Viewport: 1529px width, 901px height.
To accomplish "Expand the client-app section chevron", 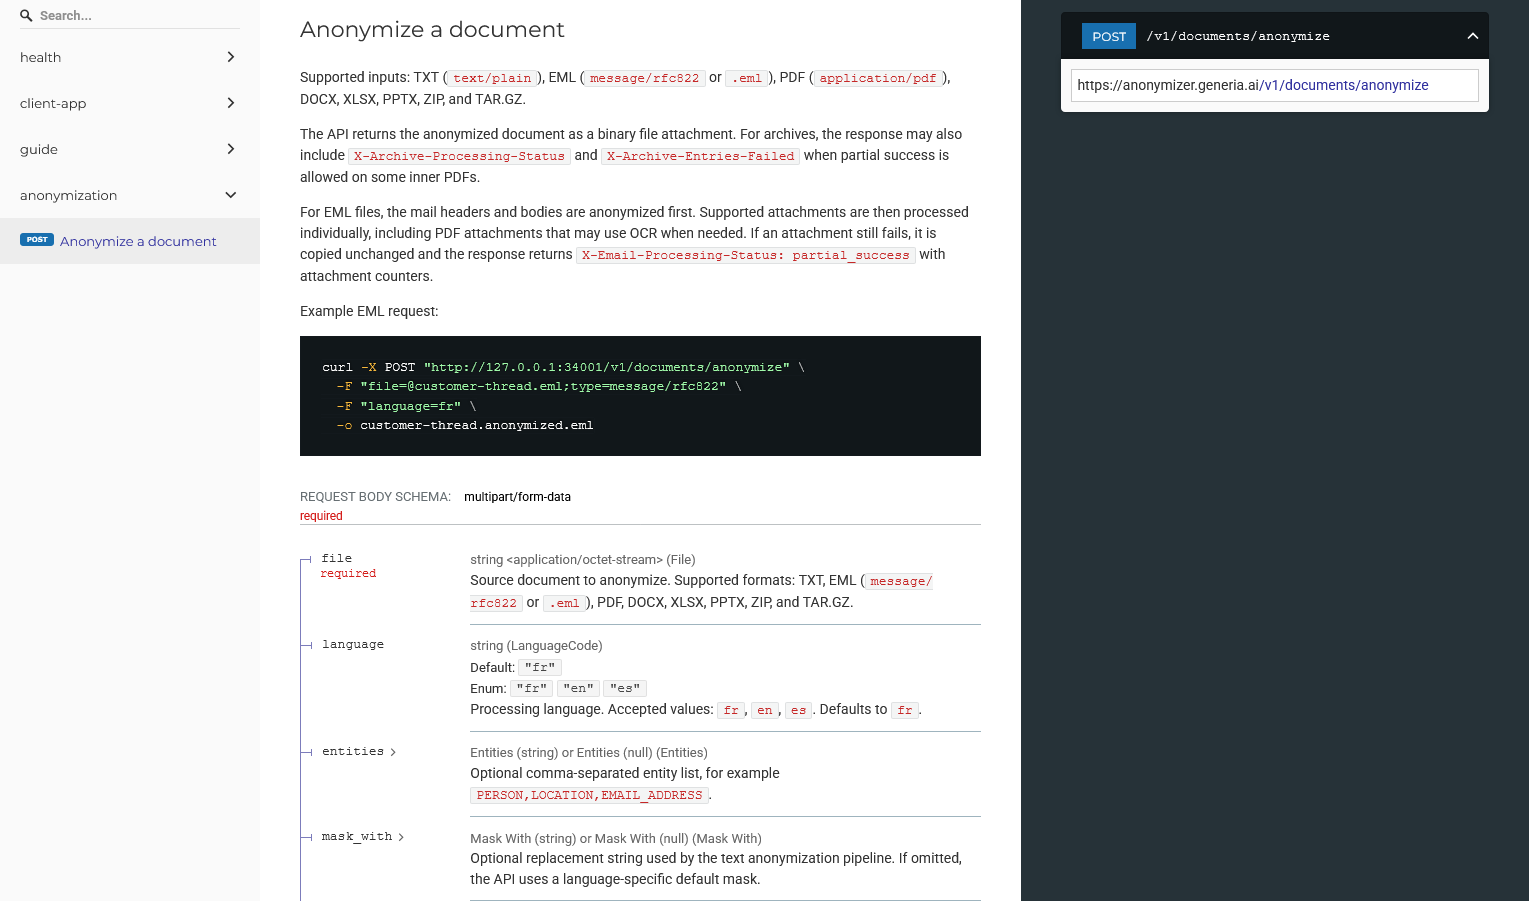I will click(x=231, y=103).
